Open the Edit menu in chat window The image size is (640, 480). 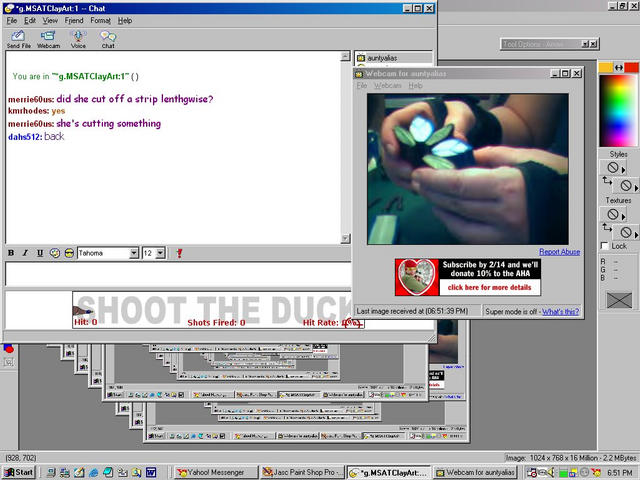(x=30, y=20)
